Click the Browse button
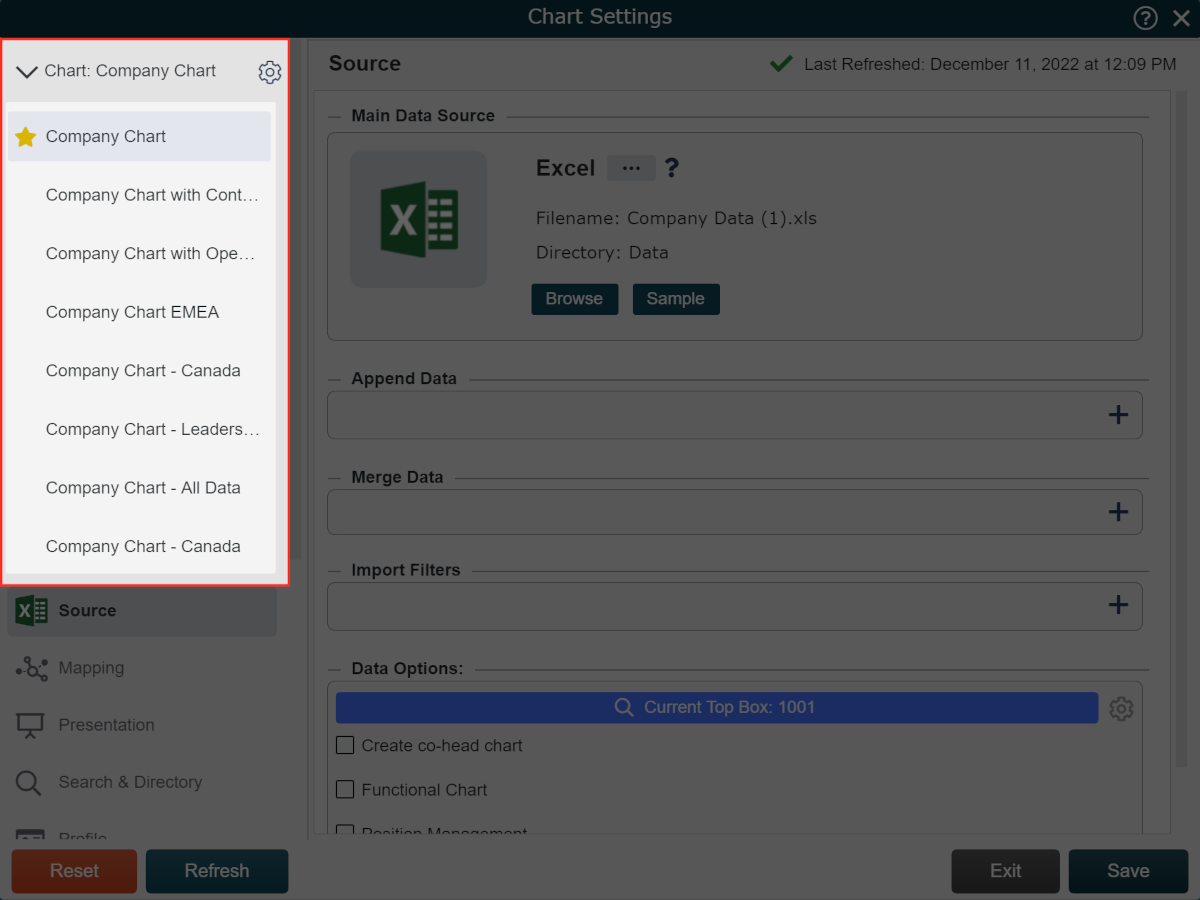The height and width of the screenshot is (900, 1200). (x=574, y=299)
